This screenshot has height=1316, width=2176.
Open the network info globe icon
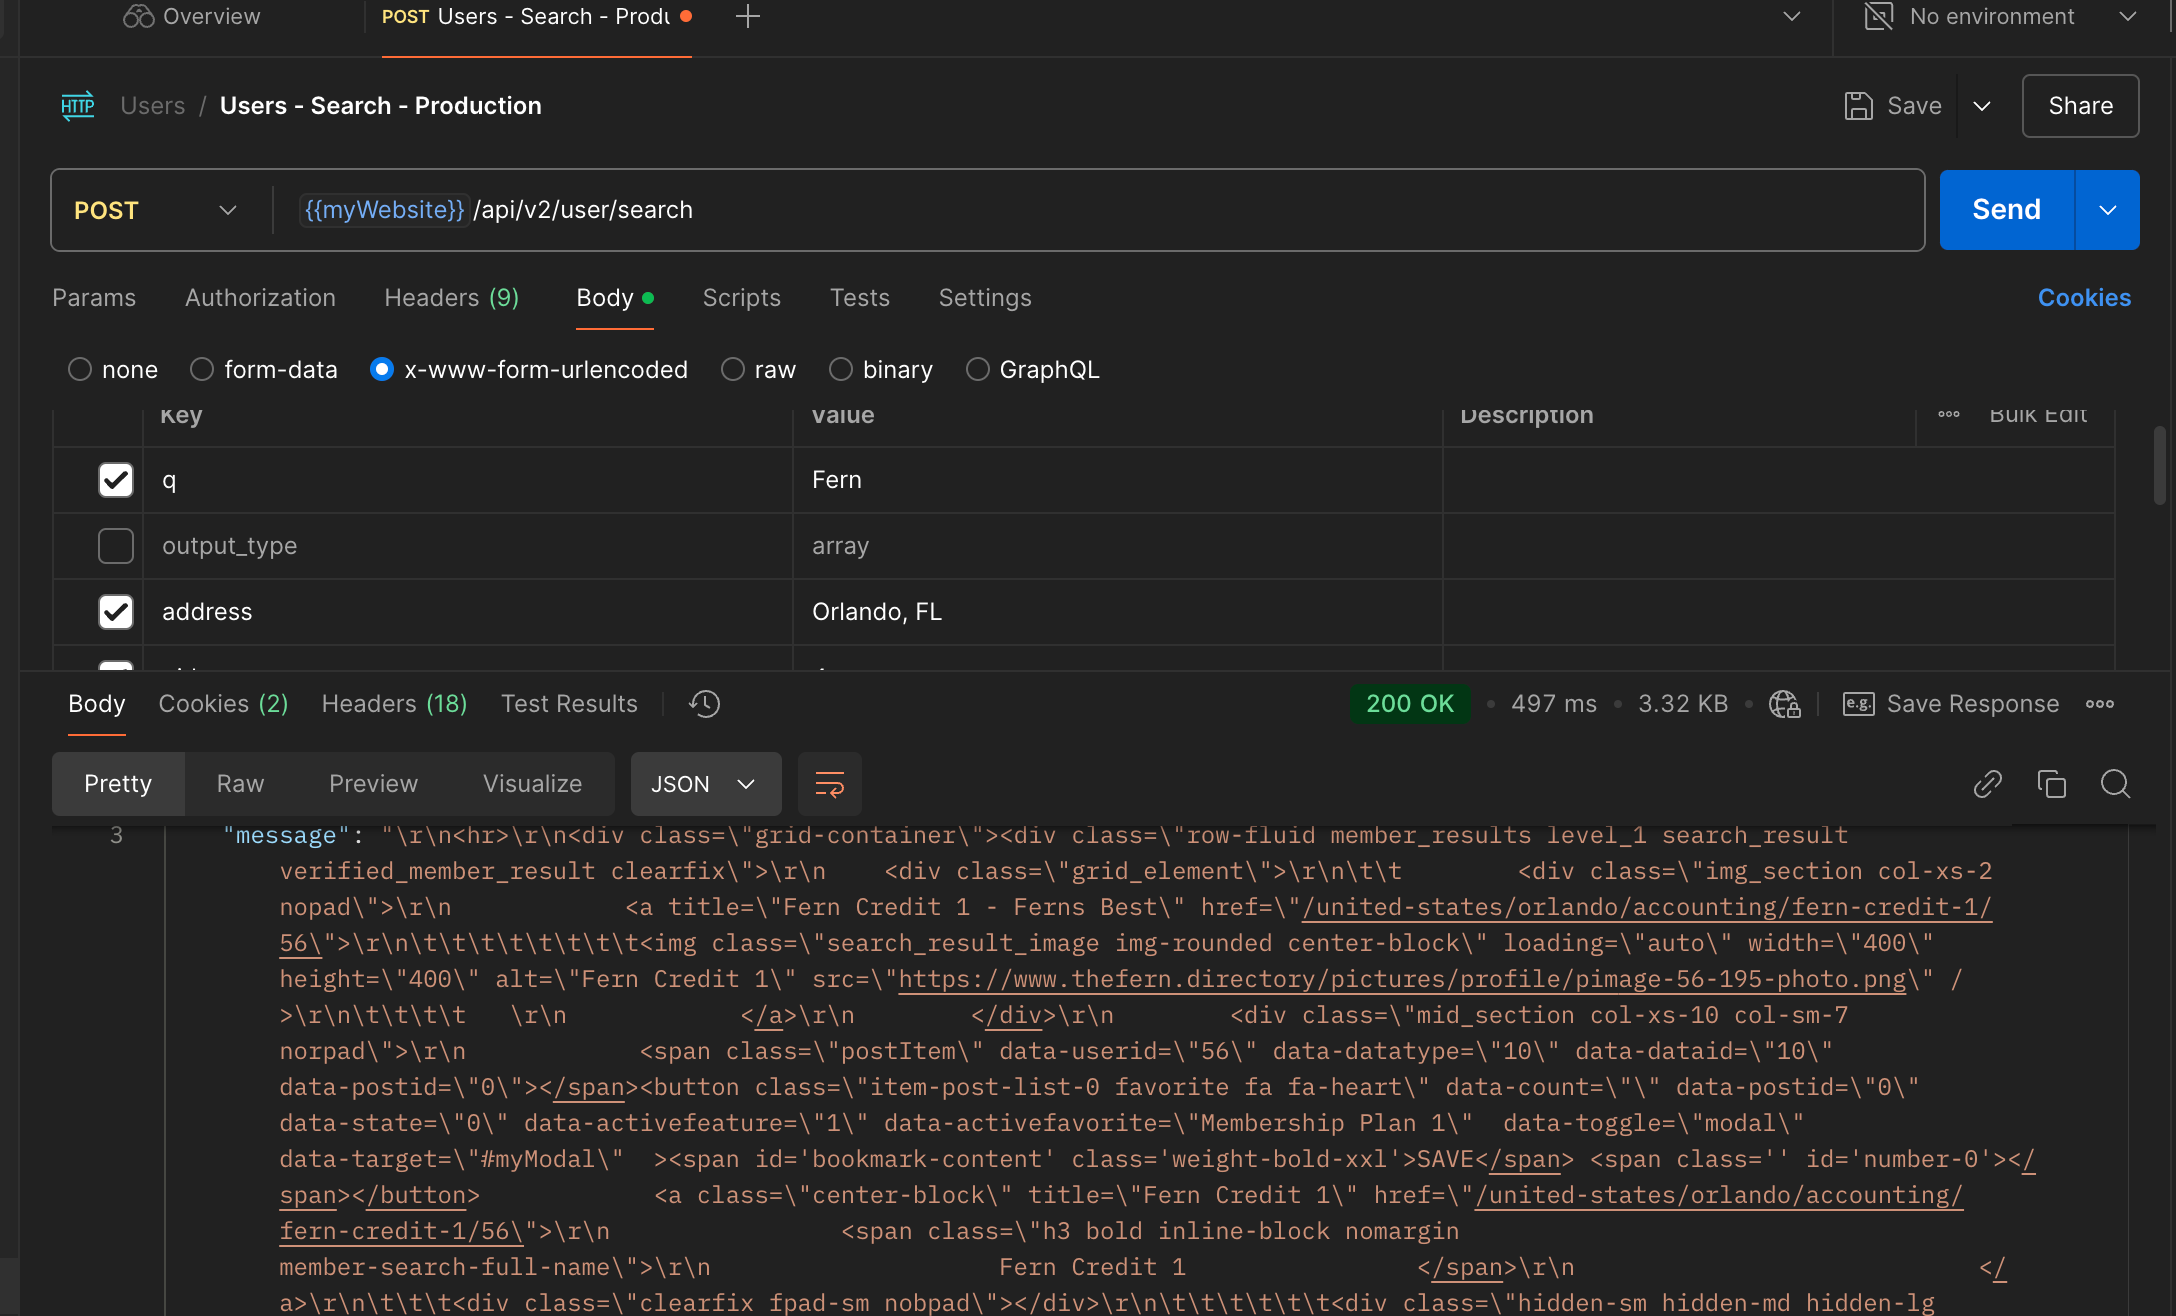1784,704
